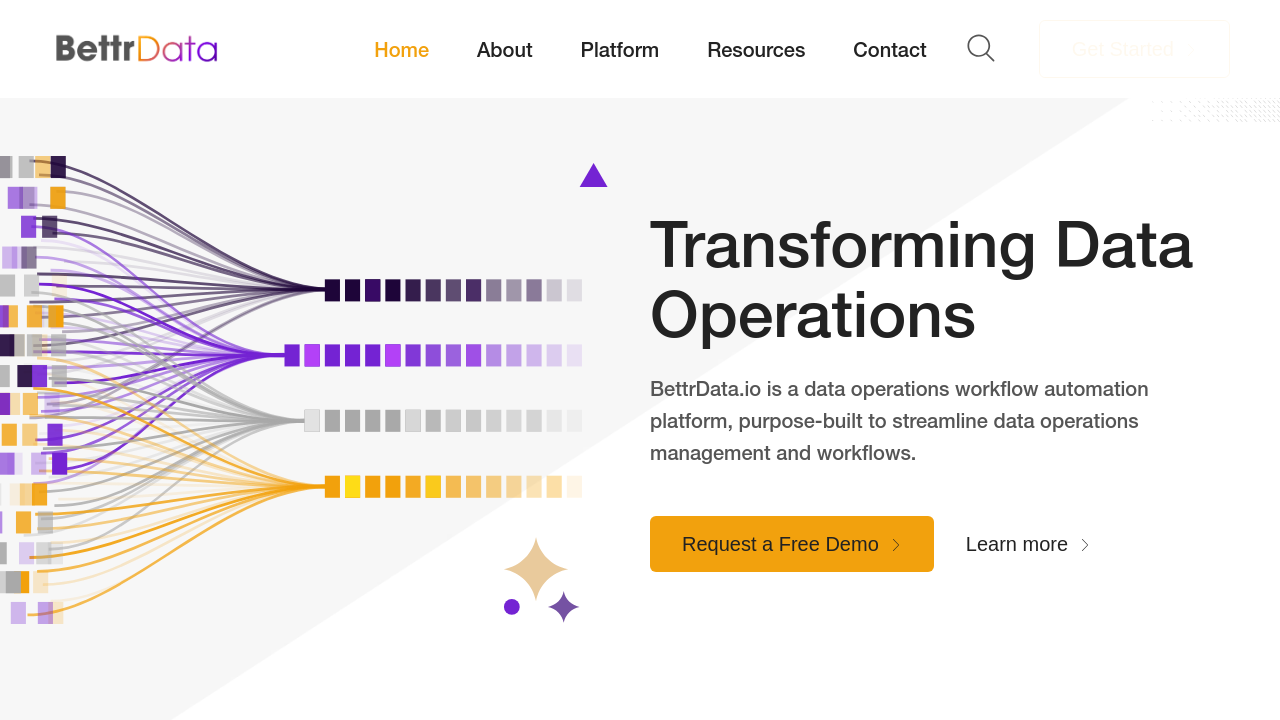The width and height of the screenshot is (1280, 720).
Task: Click Request a Free Demo button
Action: [x=792, y=544]
